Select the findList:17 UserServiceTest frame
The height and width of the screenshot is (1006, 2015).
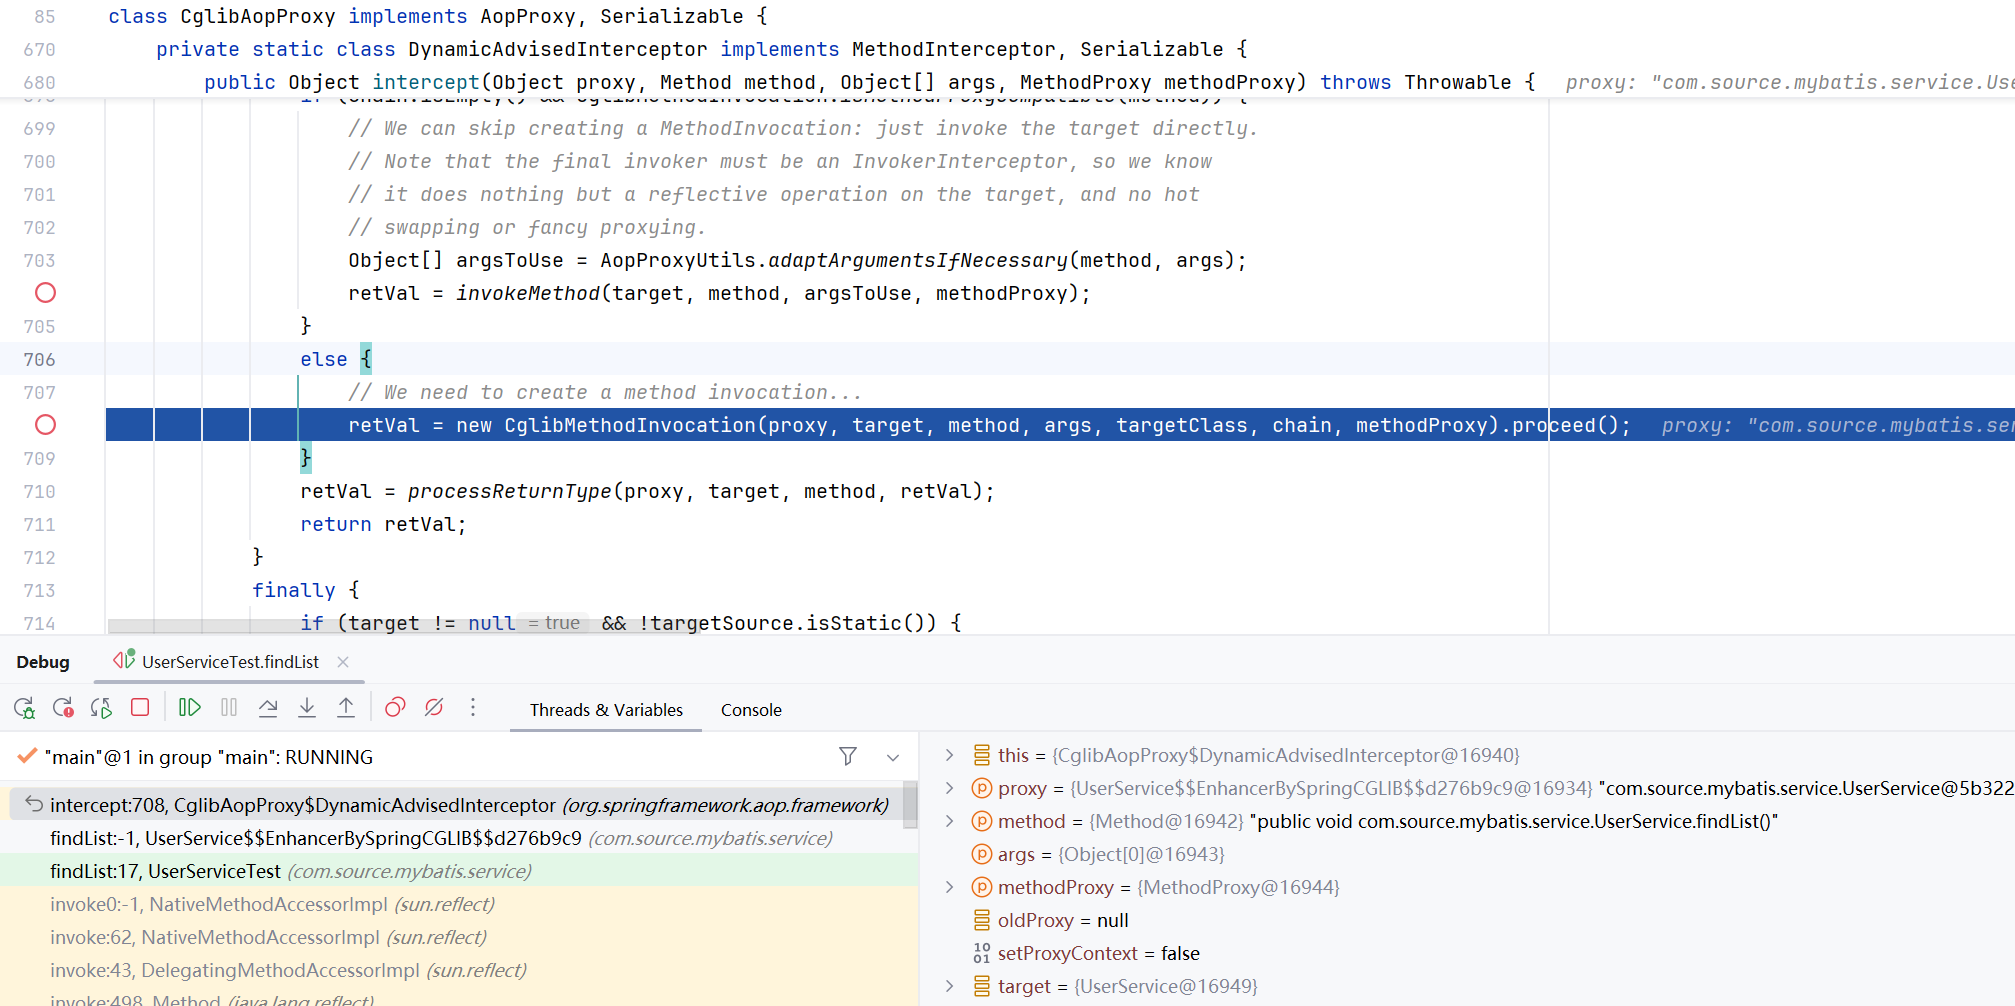[x=459, y=871]
